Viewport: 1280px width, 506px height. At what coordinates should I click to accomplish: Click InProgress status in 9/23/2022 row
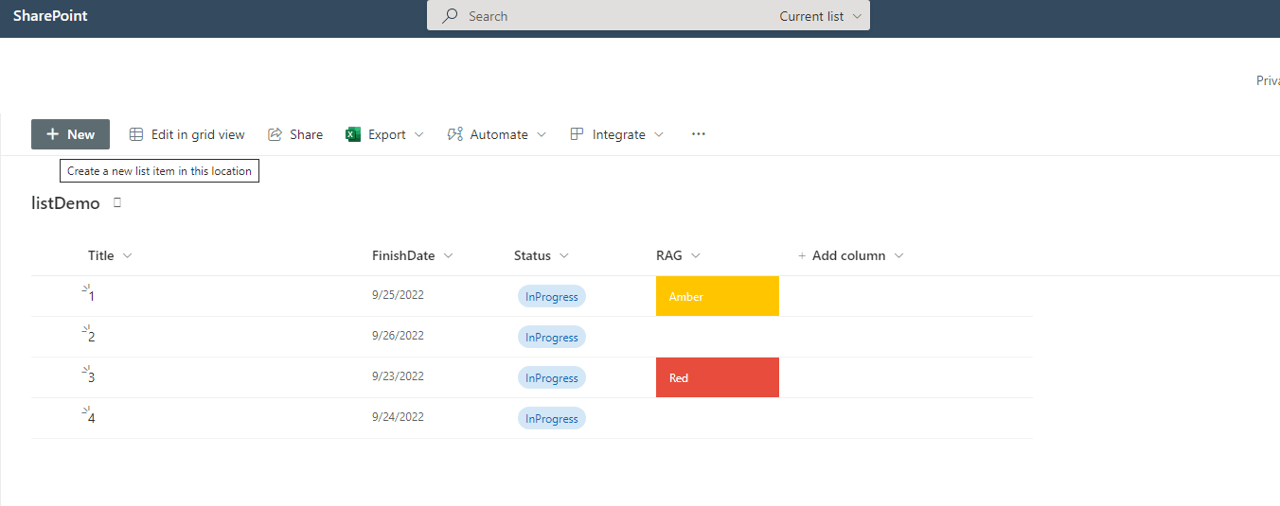[x=552, y=377]
